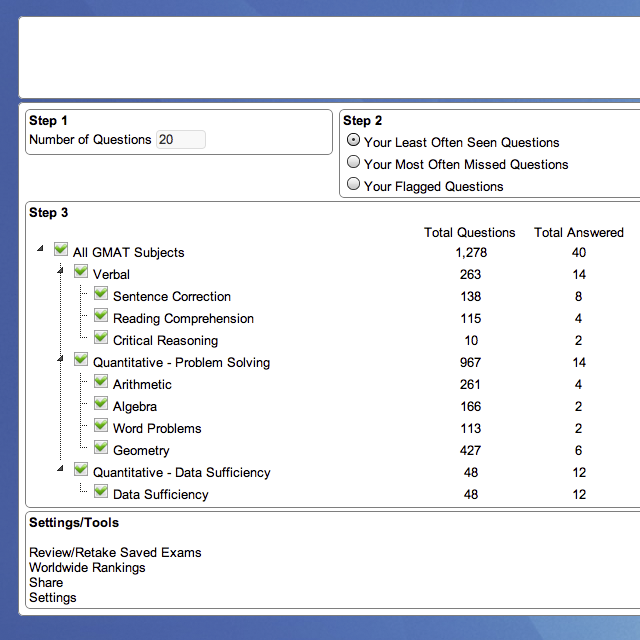Click the Total Answered column header
The width and height of the screenshot is (640, 640).
pyautogui.click(x=579, y=233)
